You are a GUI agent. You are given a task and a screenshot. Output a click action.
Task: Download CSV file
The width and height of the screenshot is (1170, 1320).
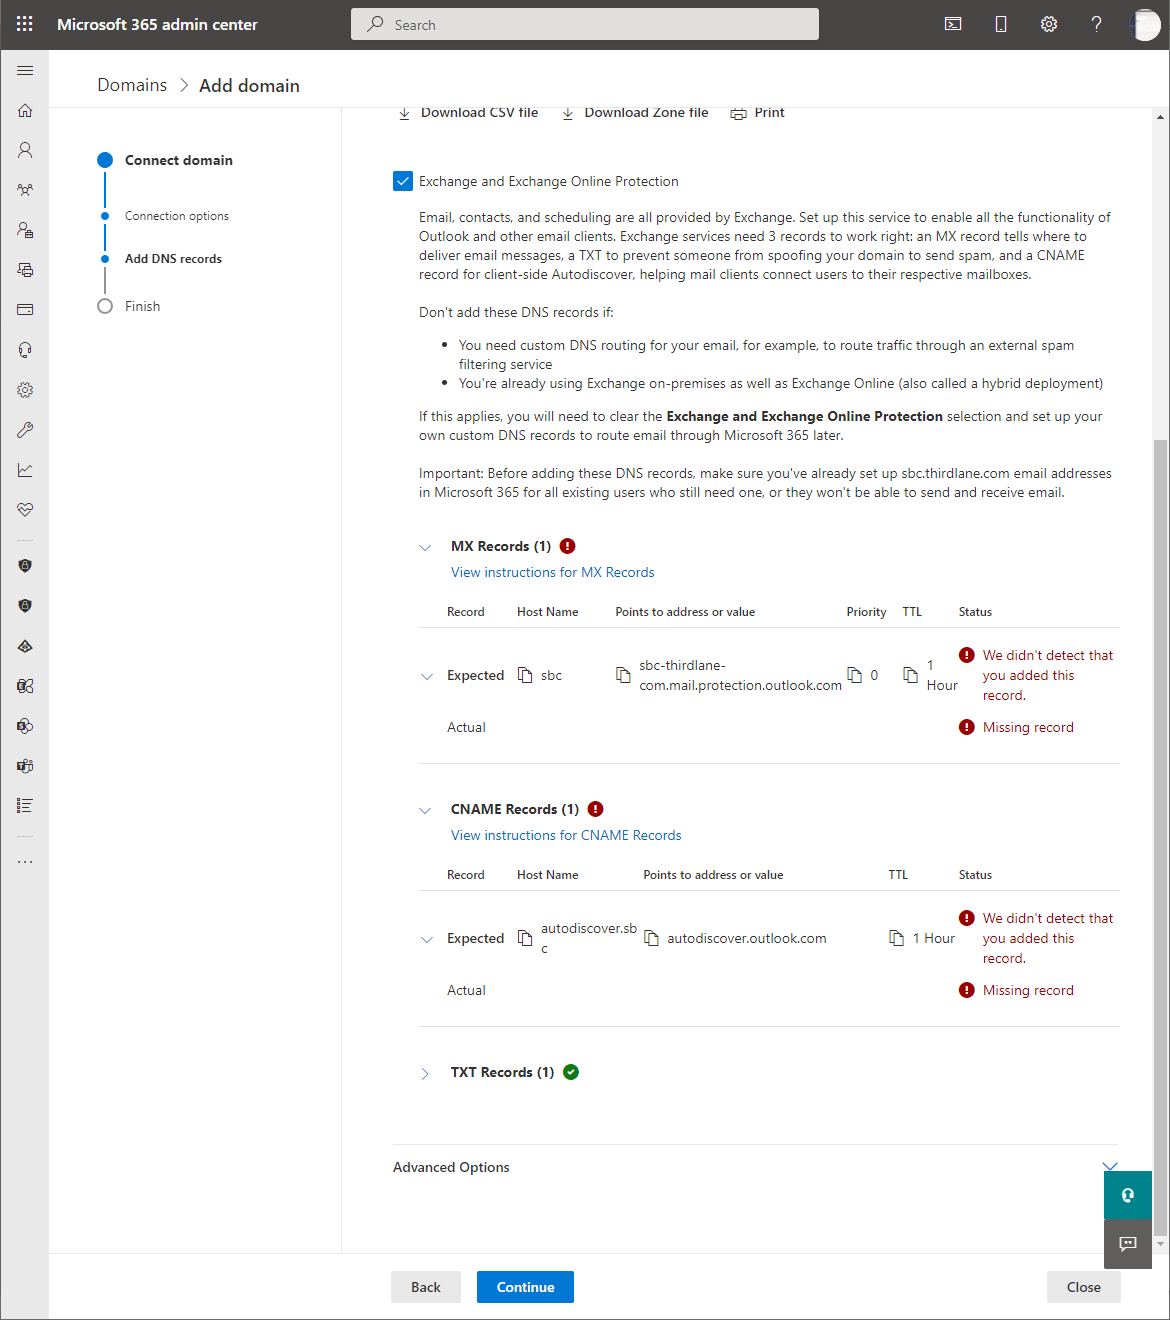(x=468, y=113)
